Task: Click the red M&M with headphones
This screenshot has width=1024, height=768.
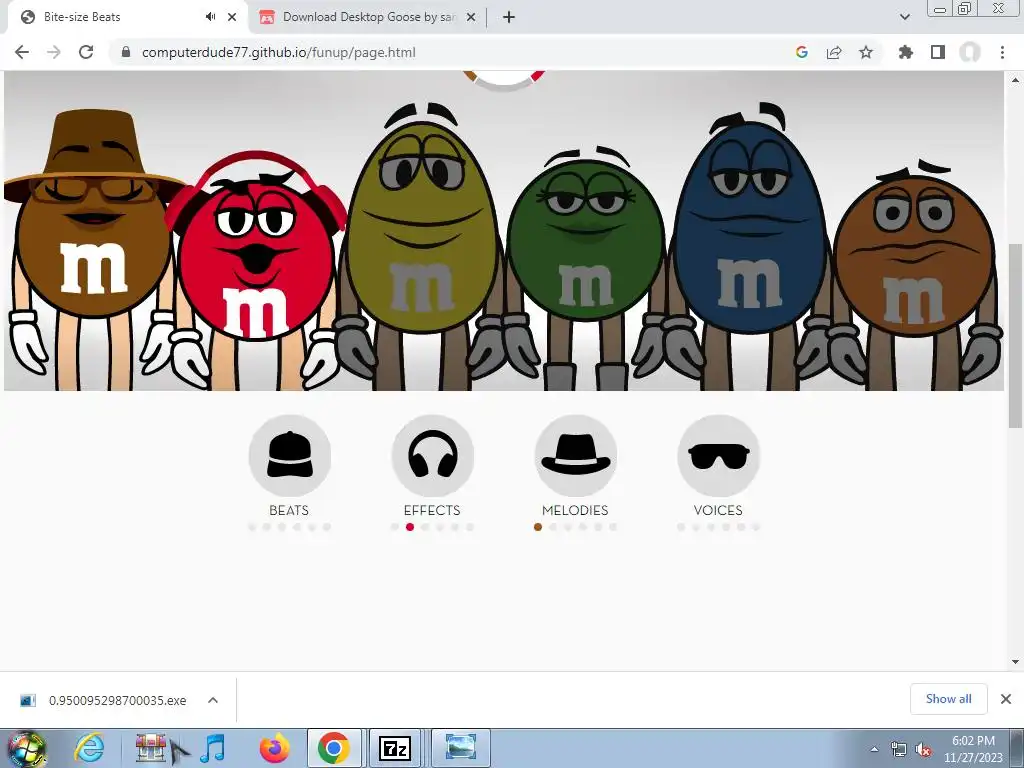Action: pyautogui.click(x=256, y=268)
